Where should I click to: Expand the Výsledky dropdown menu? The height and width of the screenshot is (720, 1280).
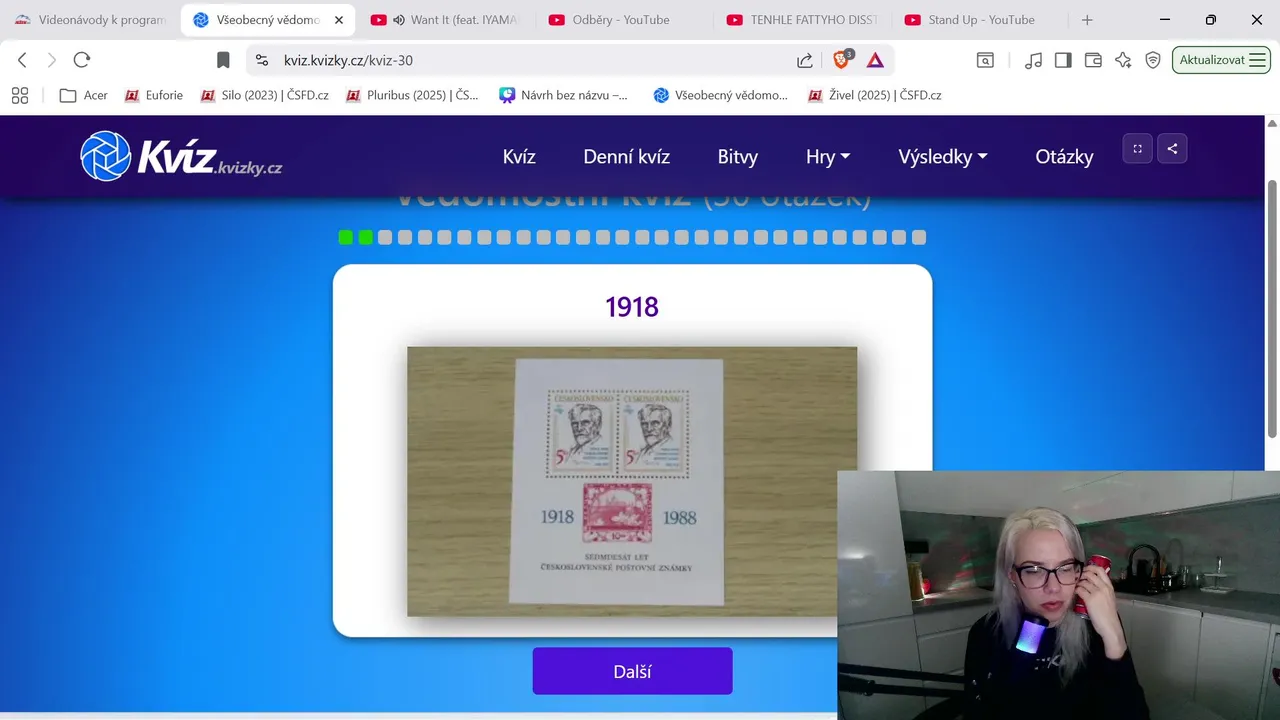point(943,156)
